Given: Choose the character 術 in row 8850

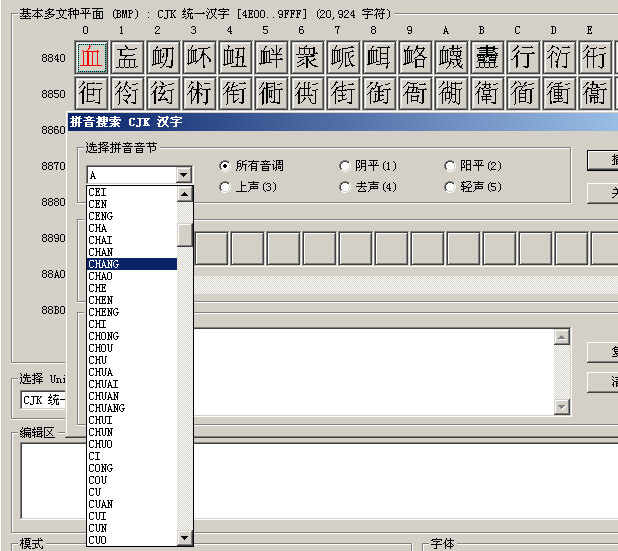Looking at the screenshot, I should 199,94.
